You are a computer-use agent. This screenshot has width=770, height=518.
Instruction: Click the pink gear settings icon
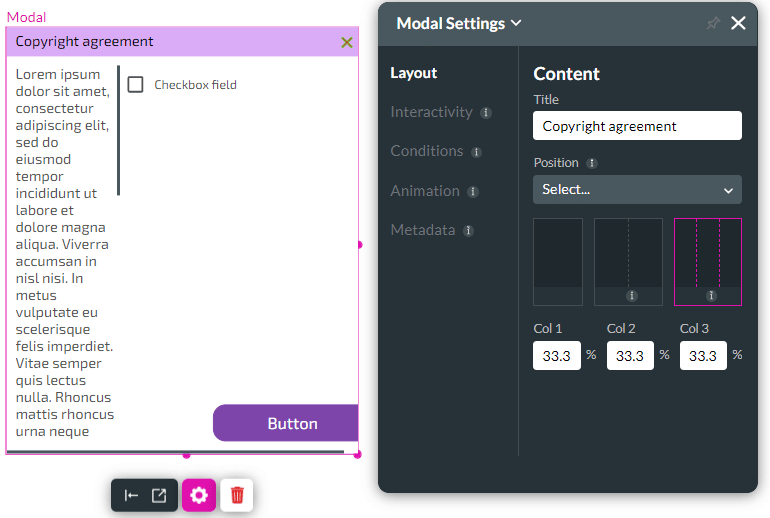point(198,495)
